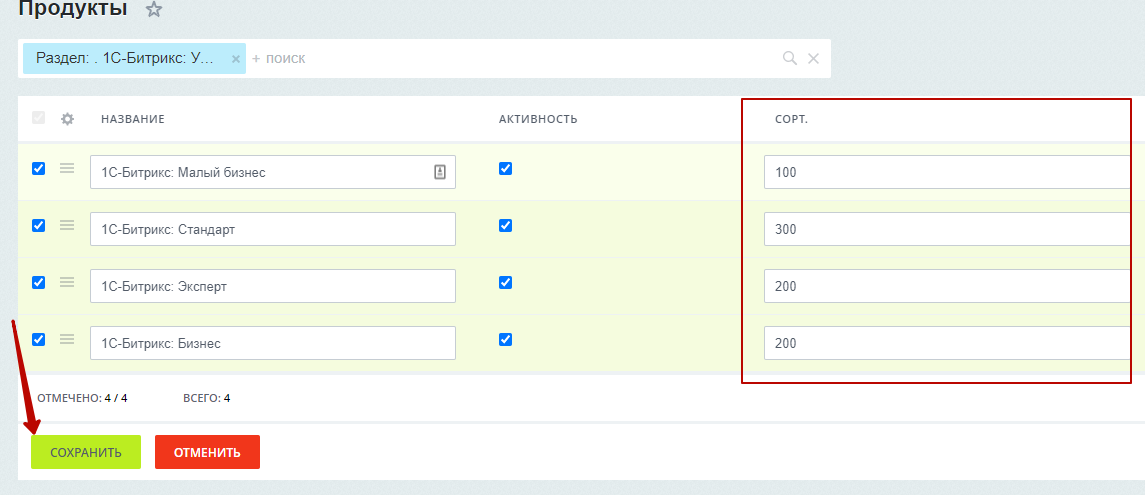Edit name field 1С-Битрикс: Малый бизнес

click(x=273, y=172)
